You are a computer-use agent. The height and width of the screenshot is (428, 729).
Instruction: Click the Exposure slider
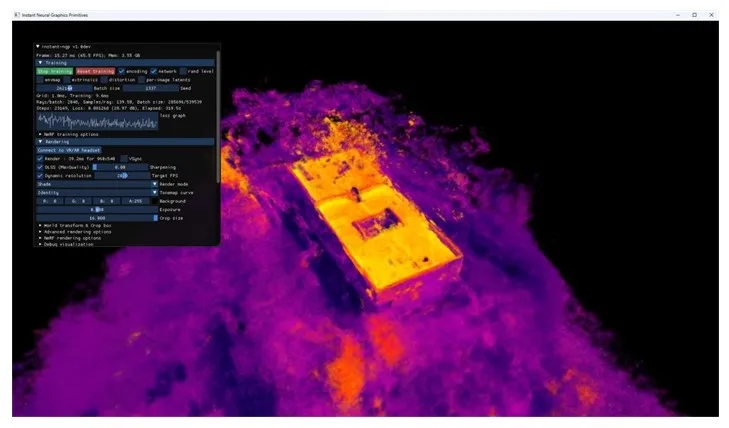96,209
